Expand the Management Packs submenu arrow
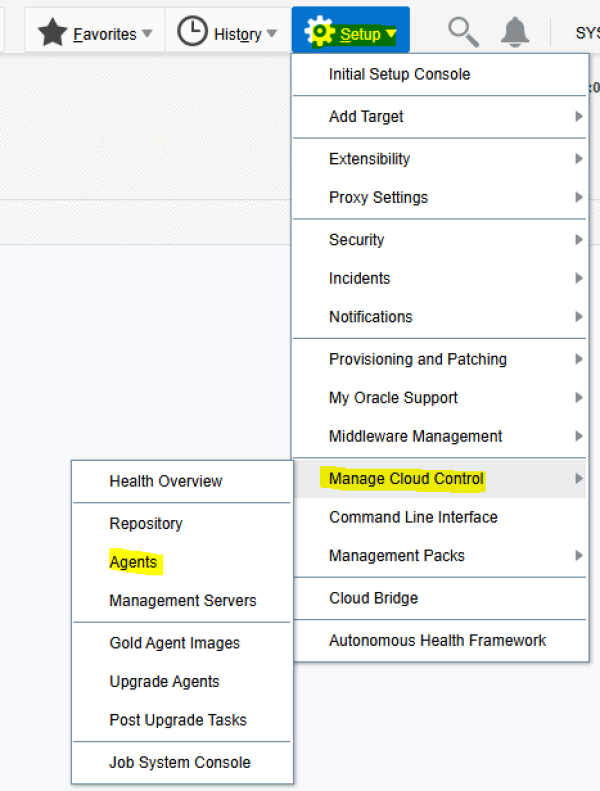The height and width of the screenshot is (791, 600). 578,556
